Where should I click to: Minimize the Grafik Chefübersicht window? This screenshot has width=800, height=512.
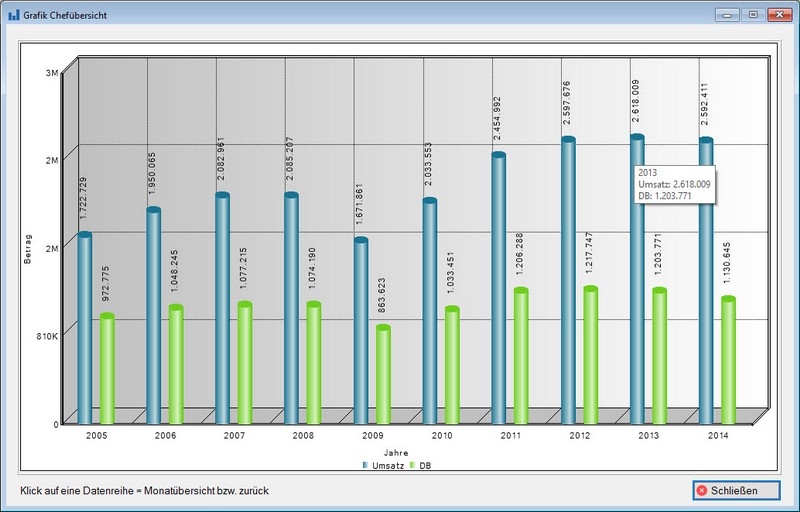click(726, 14)
